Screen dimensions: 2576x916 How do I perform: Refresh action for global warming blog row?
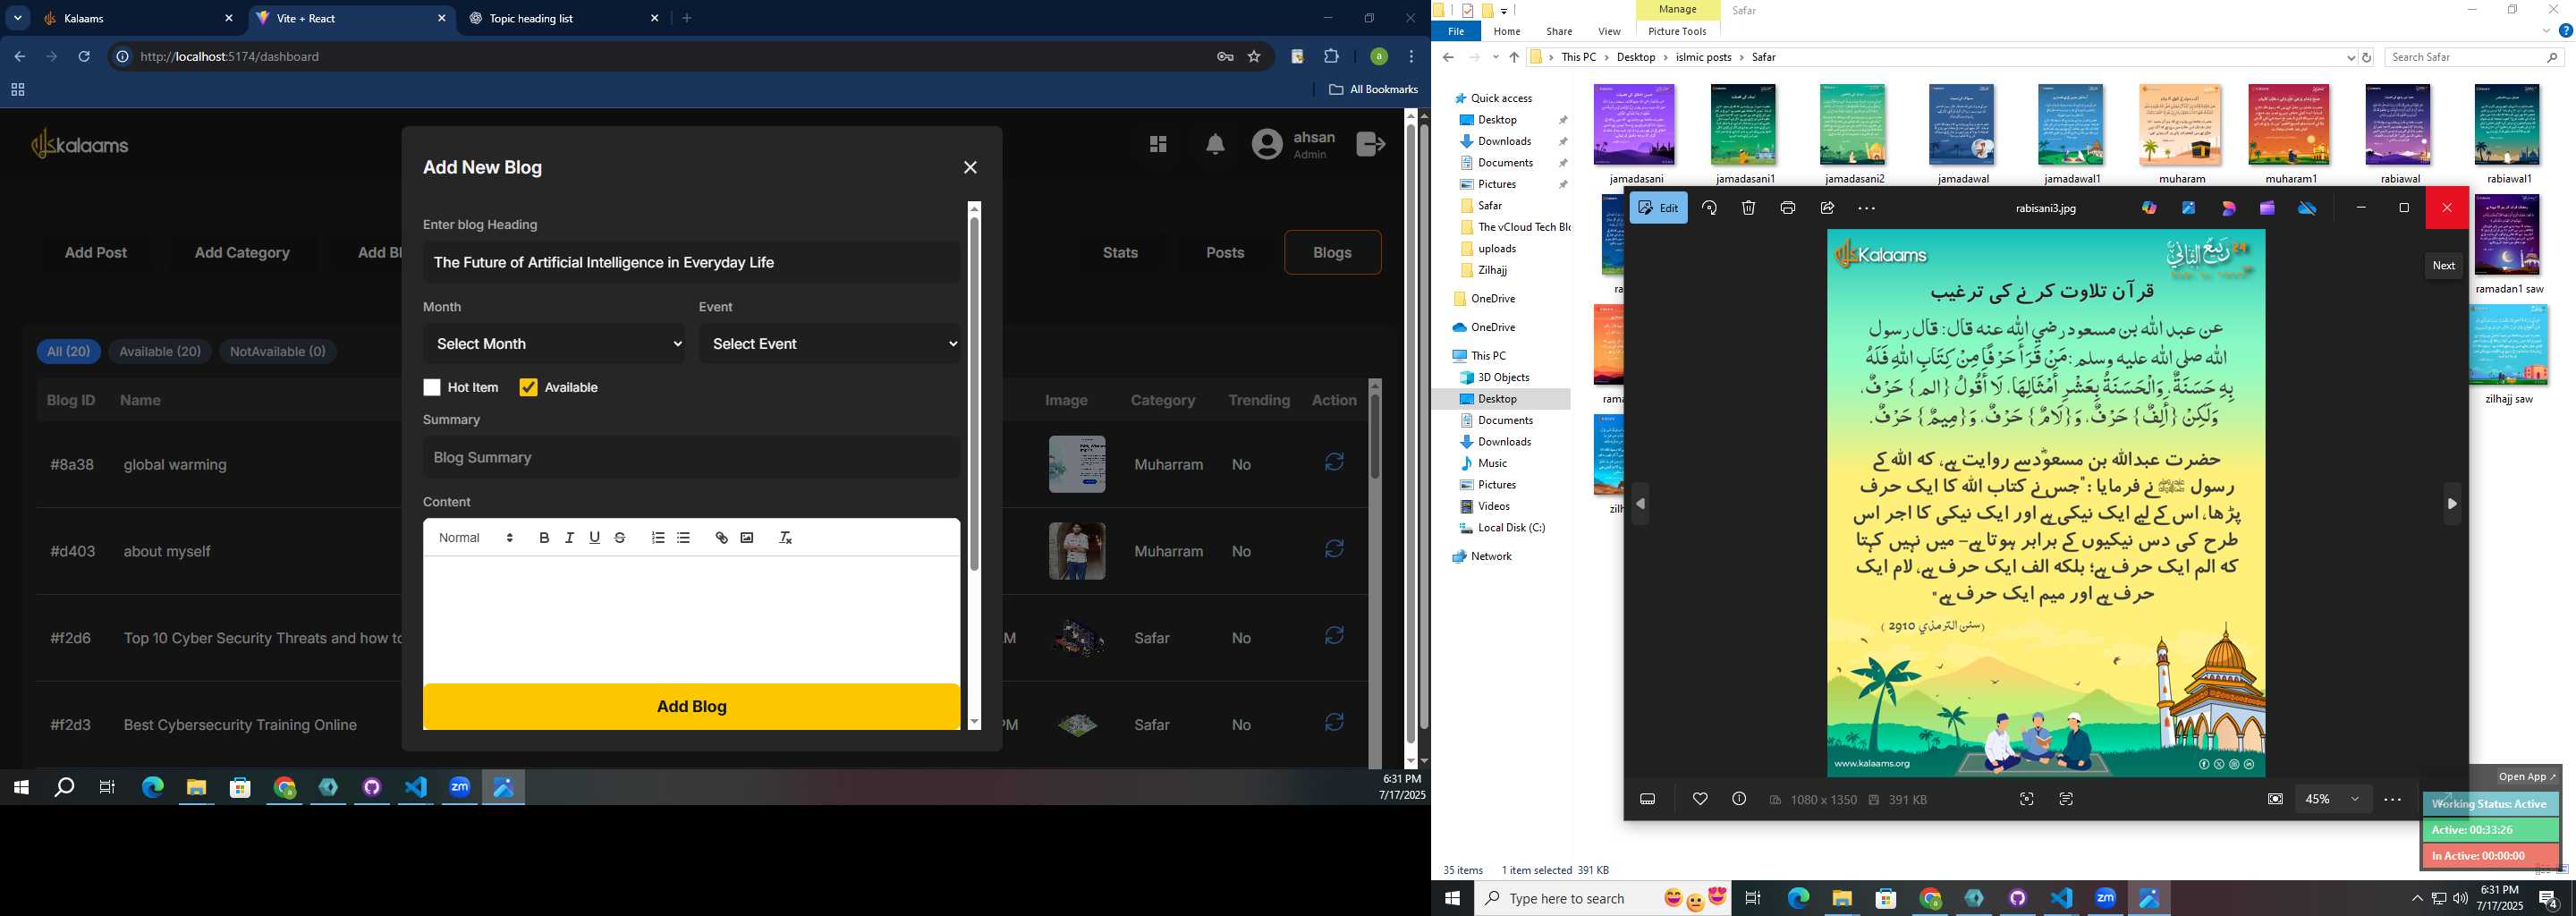click(1334, 462)
